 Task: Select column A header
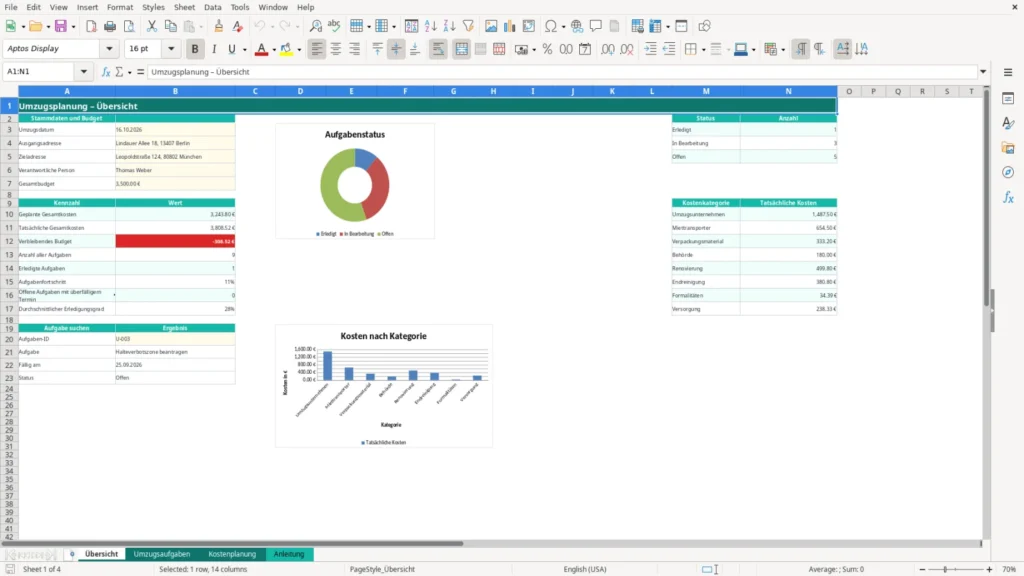click(x=67, y=91)
